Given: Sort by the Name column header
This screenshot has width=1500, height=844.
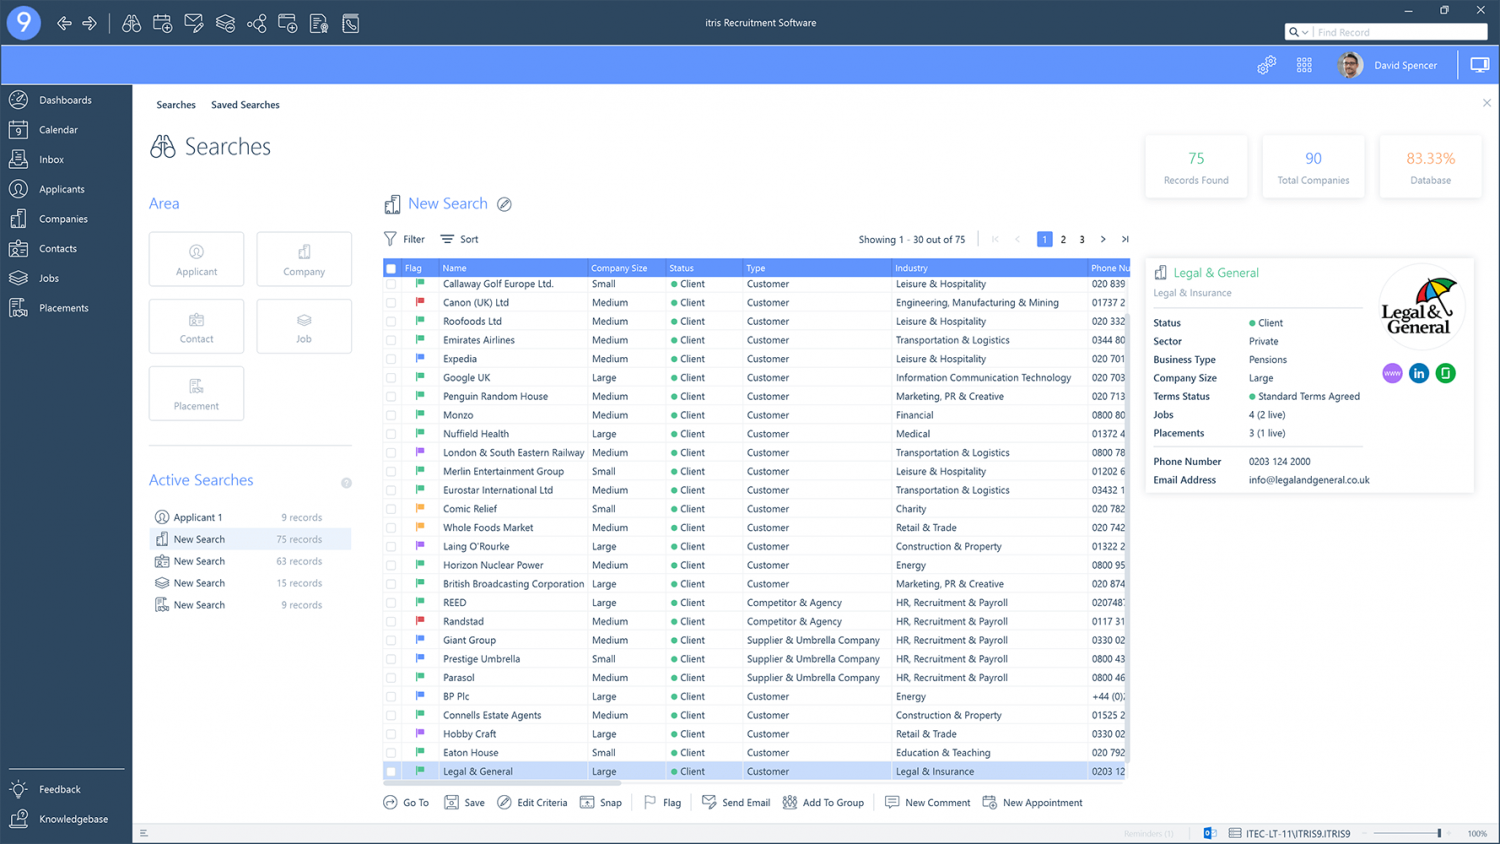Looking at the screenshot, I should click(x=513, y=268).
